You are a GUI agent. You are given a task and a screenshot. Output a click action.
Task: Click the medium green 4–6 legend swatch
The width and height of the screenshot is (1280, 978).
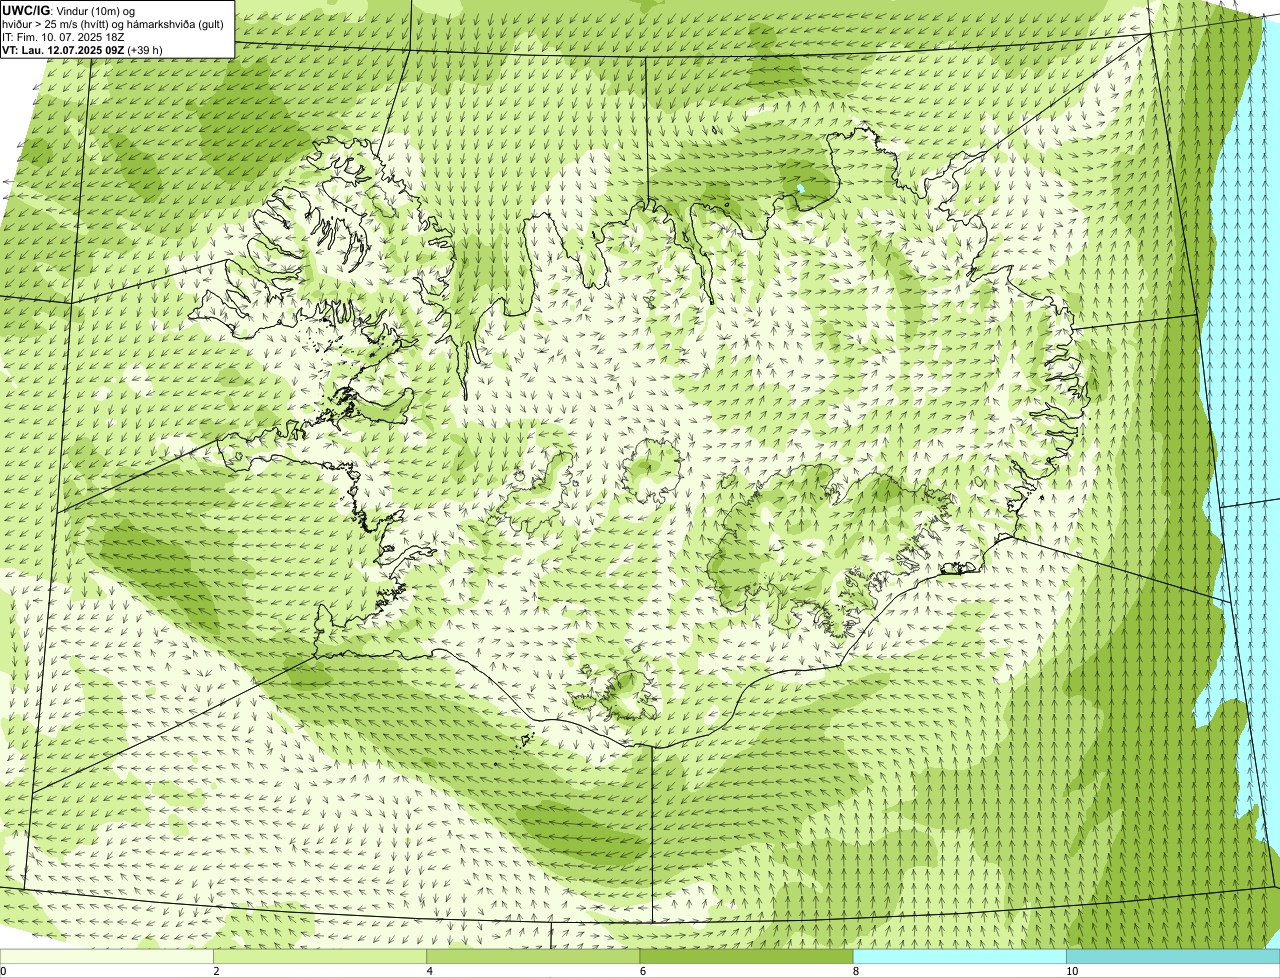(533, 956)
